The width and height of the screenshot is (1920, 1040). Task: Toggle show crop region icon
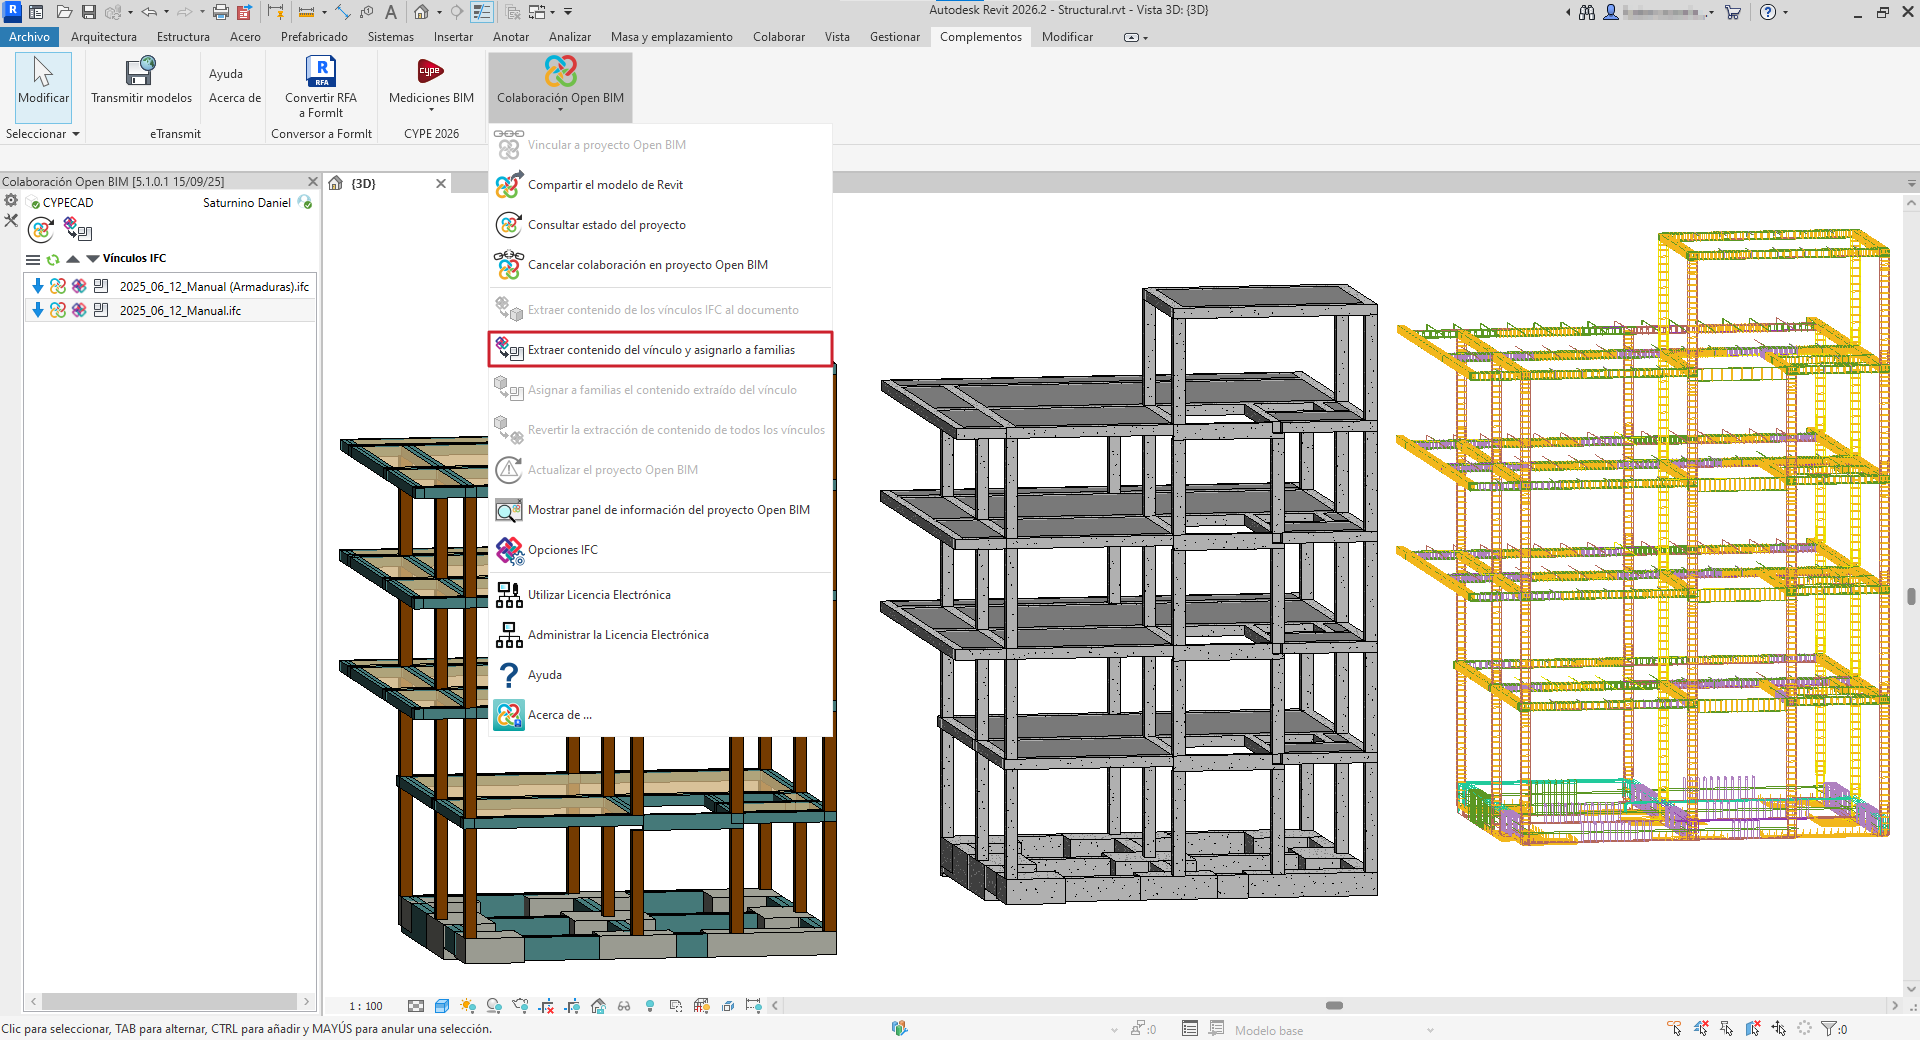[x=572, y=1006]
